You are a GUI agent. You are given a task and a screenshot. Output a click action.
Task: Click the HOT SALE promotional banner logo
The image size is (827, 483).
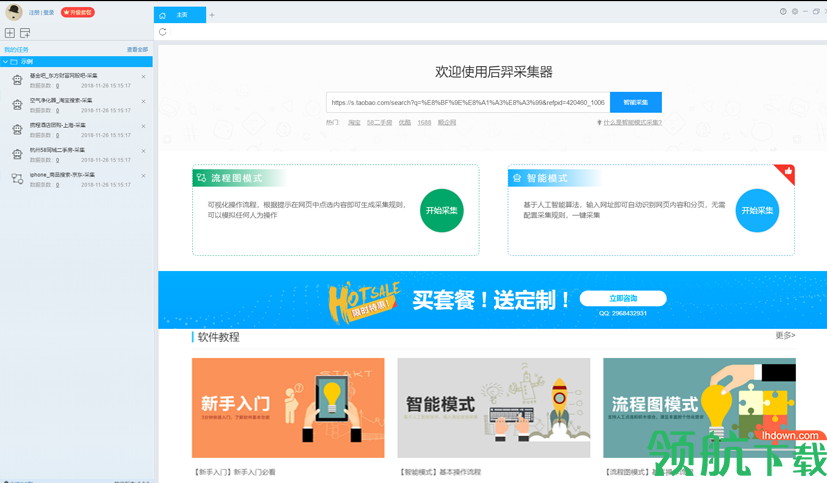(x=363, y=302)
